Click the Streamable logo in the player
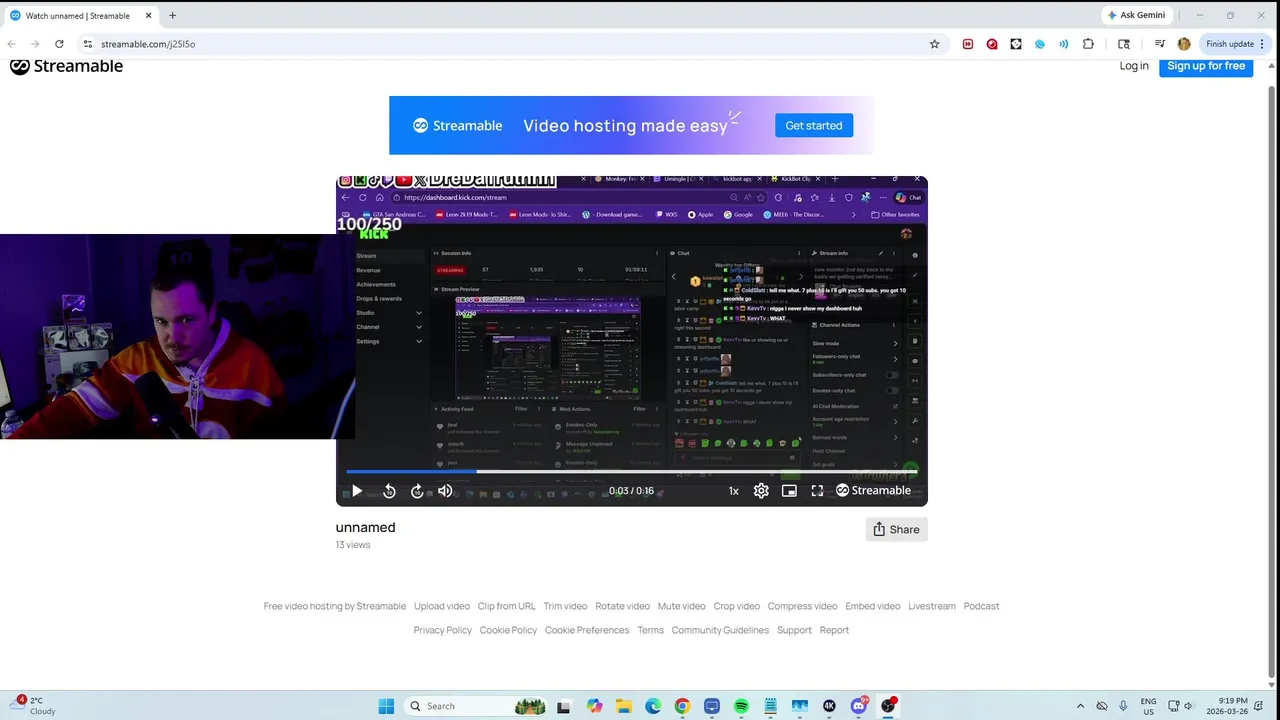Image resolution: width=1280 pixels, height=720 pixels. [x=873, y=490]
